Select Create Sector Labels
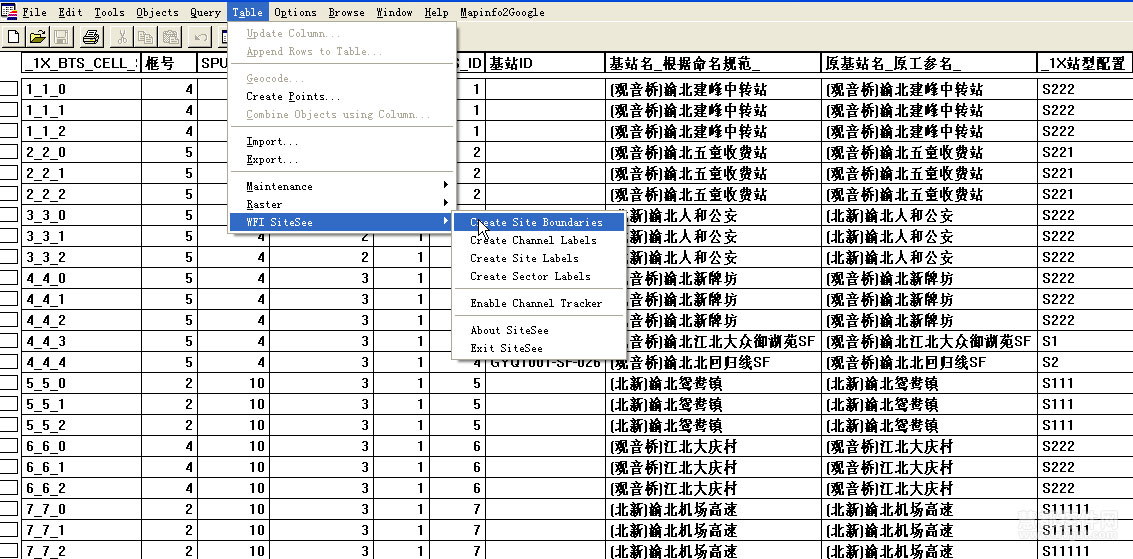Image resolution: width=1133 pixels, height=559 pixels. pyautogui.click(x=538, y=276)
